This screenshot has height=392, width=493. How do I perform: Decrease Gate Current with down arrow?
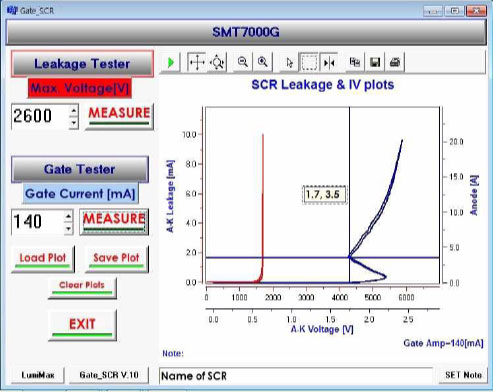68,229
